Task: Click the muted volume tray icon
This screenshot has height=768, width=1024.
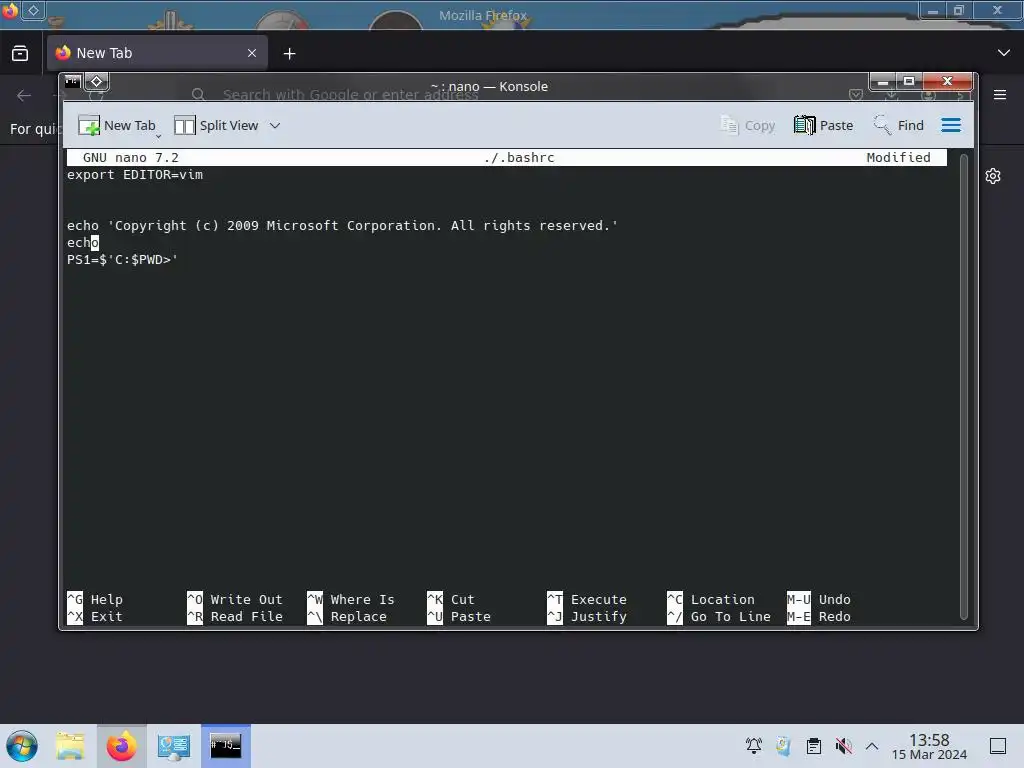Action: pos(843,746)
